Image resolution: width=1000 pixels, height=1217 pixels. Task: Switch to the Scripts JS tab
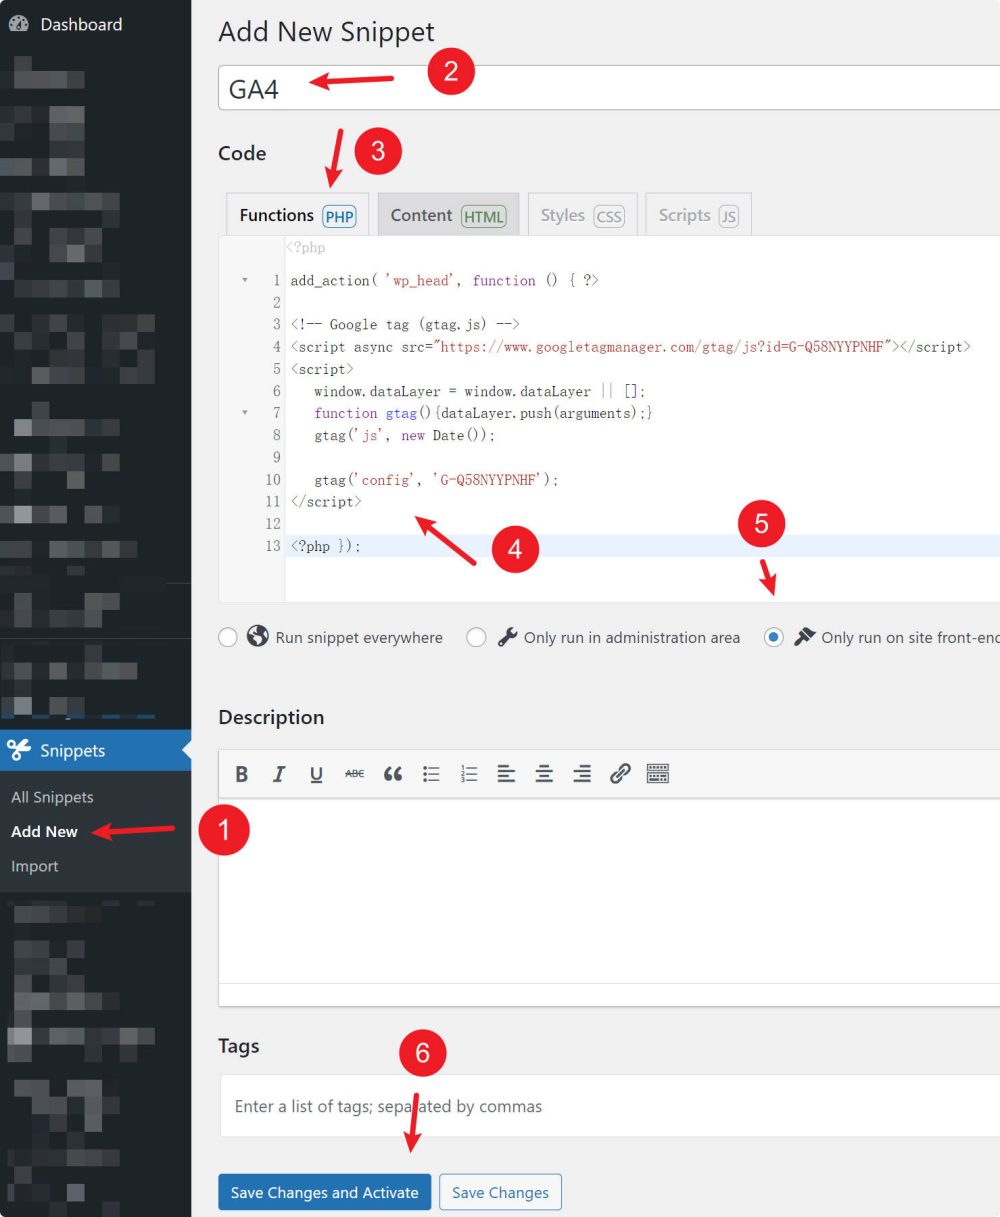click(698, 215)
